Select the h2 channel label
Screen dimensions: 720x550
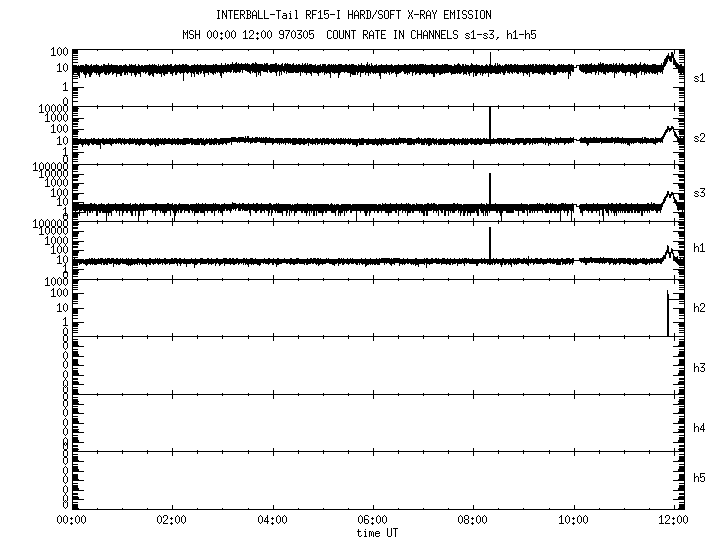click(700, 308)
